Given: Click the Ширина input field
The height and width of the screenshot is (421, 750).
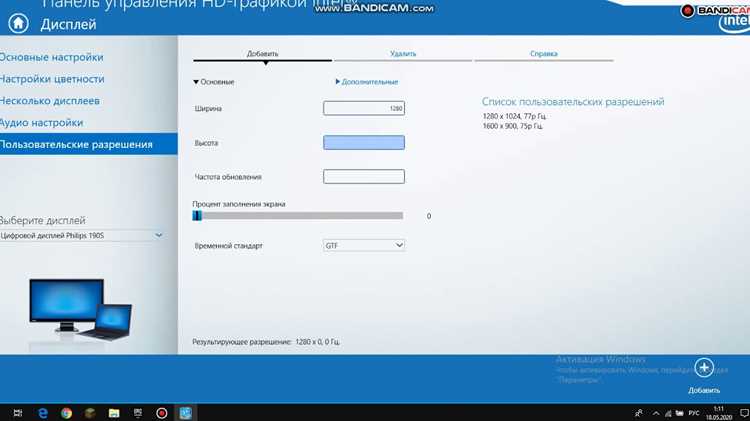Looking at the screenshot, I should [364, 108].
